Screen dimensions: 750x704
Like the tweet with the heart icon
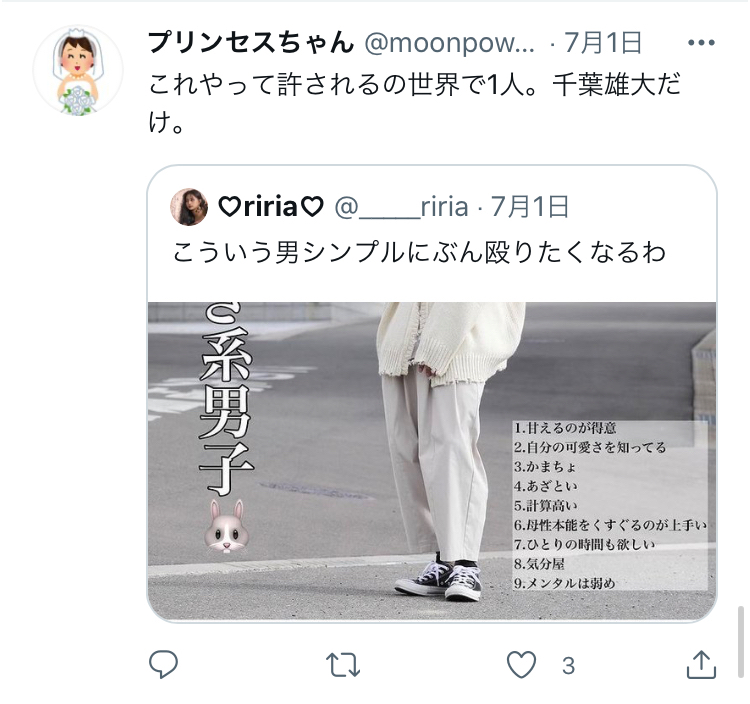pos(521,665)
